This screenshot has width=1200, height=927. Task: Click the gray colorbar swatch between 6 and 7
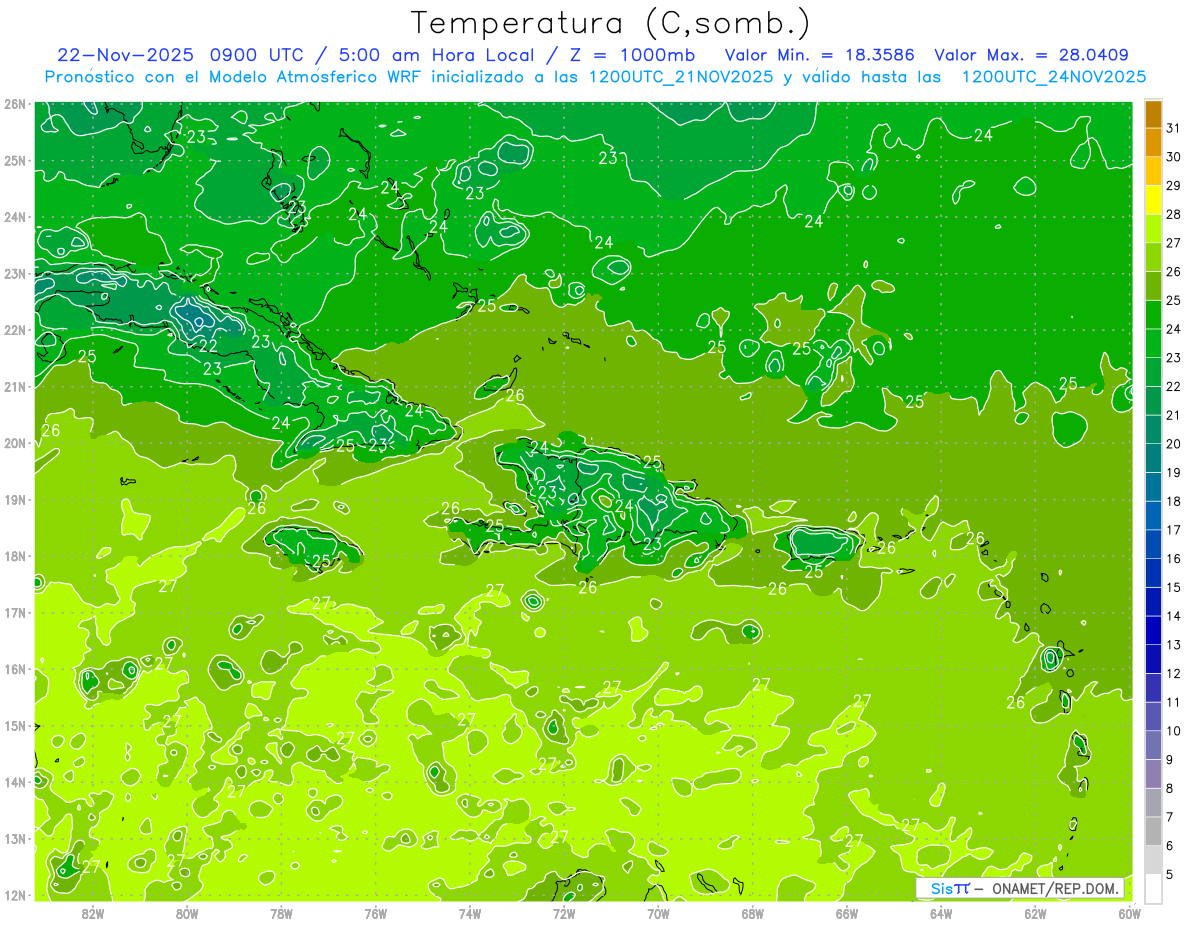(x=1153, y=832)
